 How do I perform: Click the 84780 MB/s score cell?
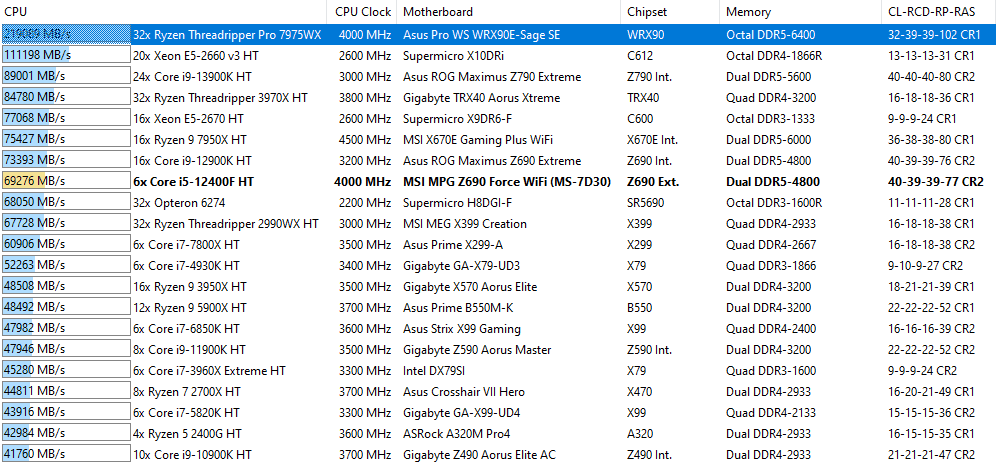(66, 97)
